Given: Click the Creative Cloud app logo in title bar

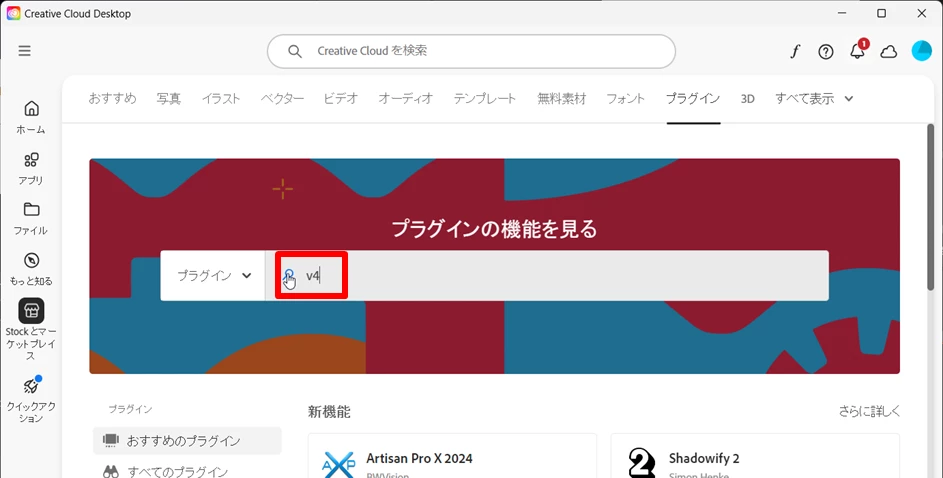Looking at the screenshot, I should click(13, 13).
